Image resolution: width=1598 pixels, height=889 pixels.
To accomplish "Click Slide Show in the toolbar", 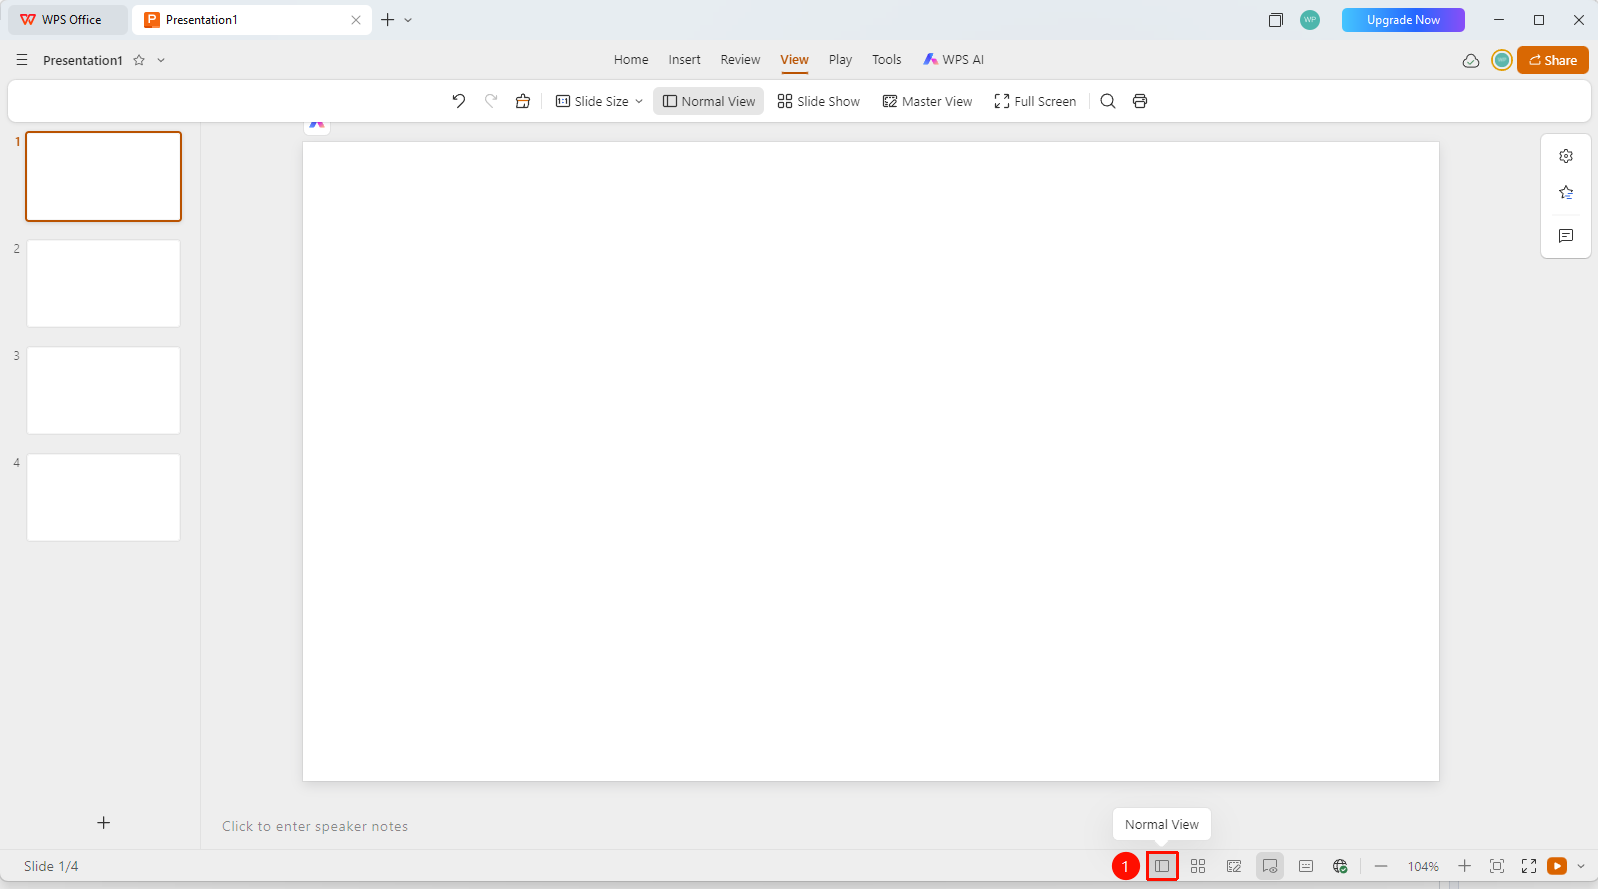I will click(x=818, y=101).
